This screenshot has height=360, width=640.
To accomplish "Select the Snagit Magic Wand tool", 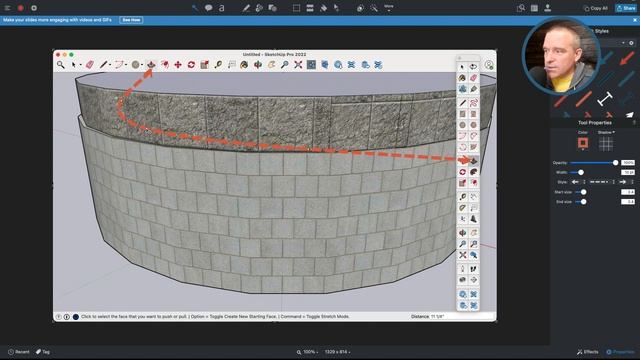I will [374, 8].
